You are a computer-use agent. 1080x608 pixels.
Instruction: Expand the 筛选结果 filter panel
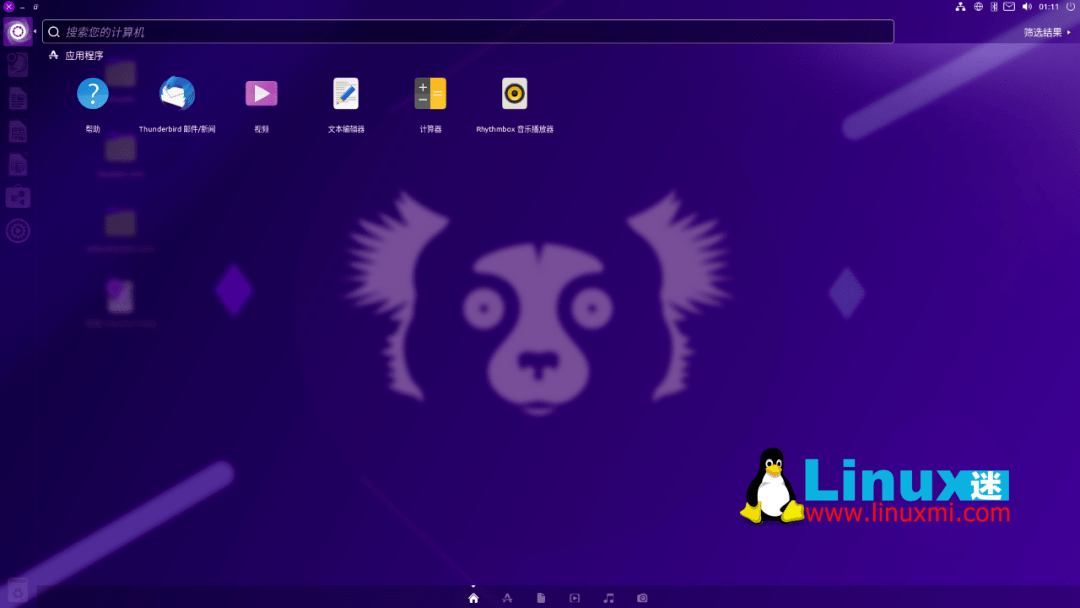click(x=1041, y=31)
